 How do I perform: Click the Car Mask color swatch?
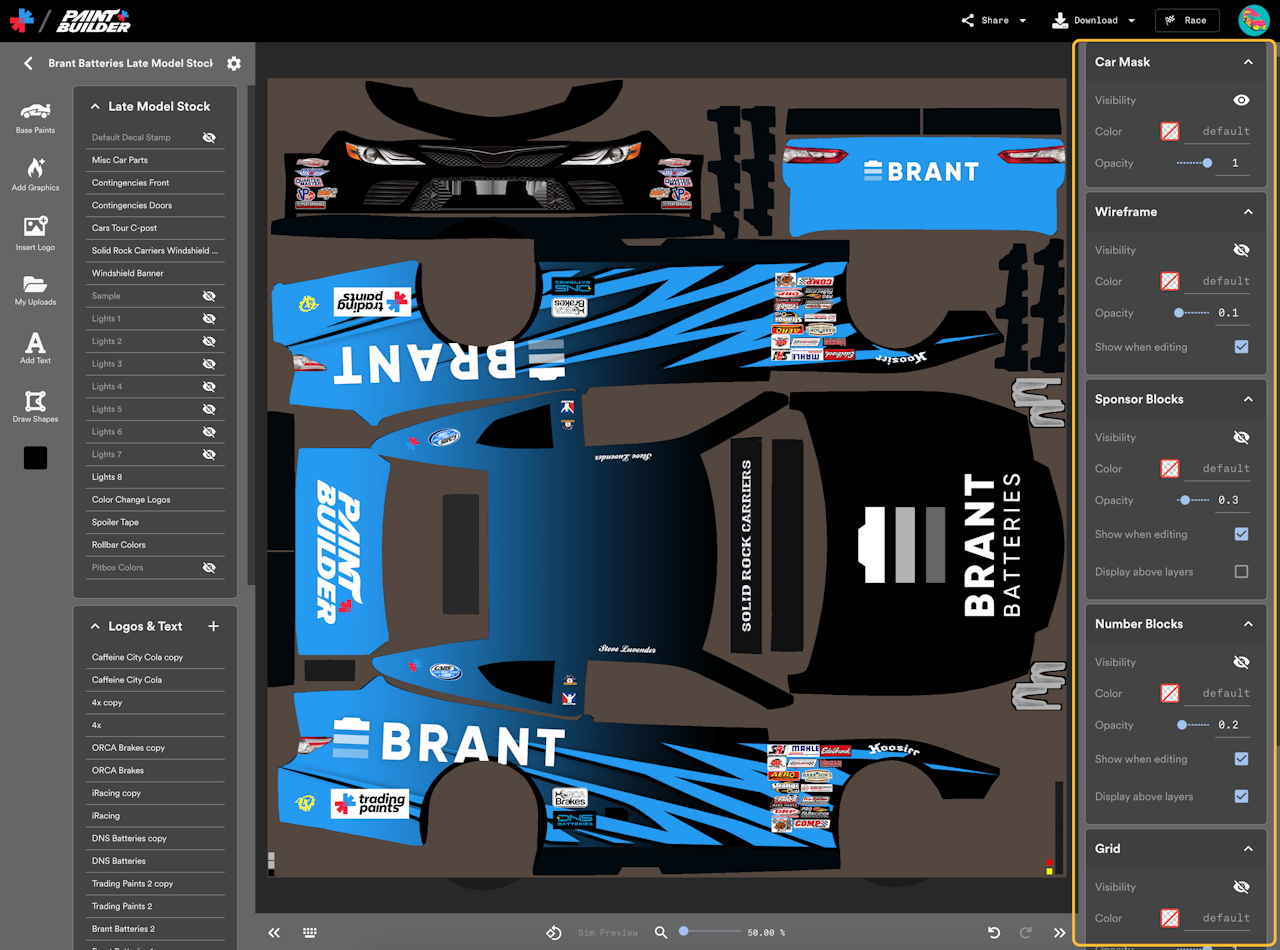tap(1169, 131)
